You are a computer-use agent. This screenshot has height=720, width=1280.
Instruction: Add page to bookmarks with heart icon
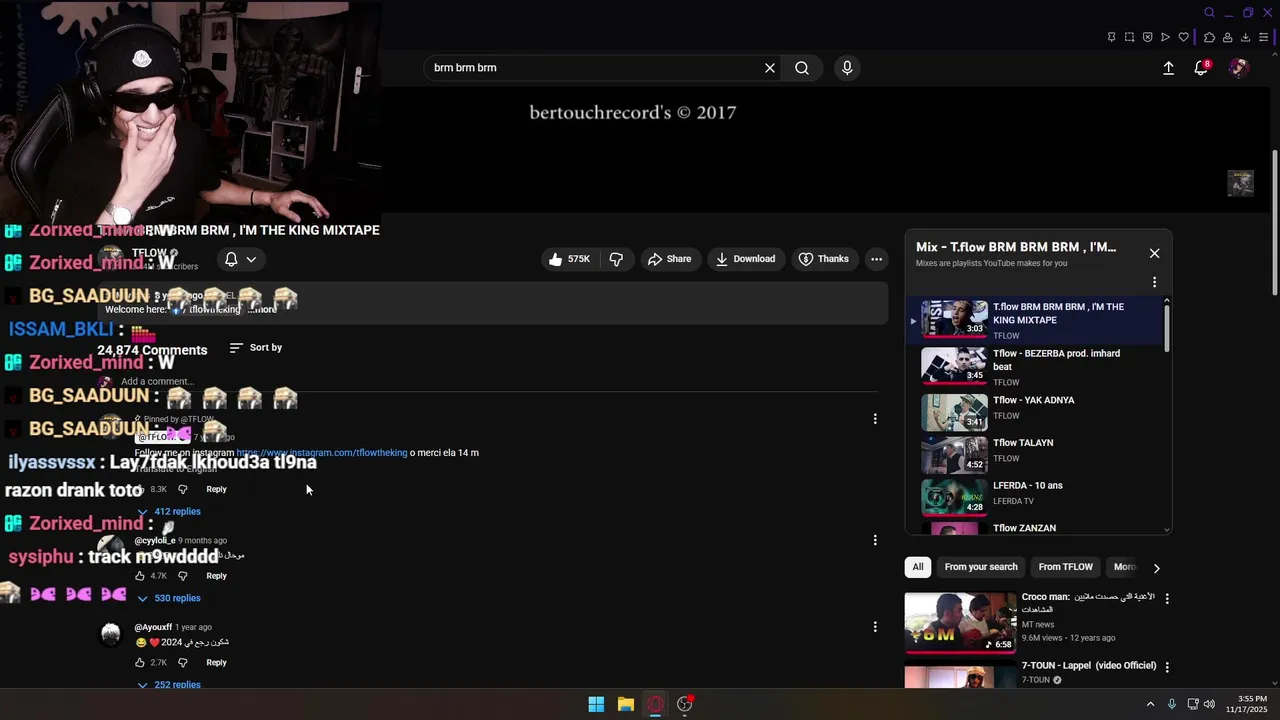1184,37
